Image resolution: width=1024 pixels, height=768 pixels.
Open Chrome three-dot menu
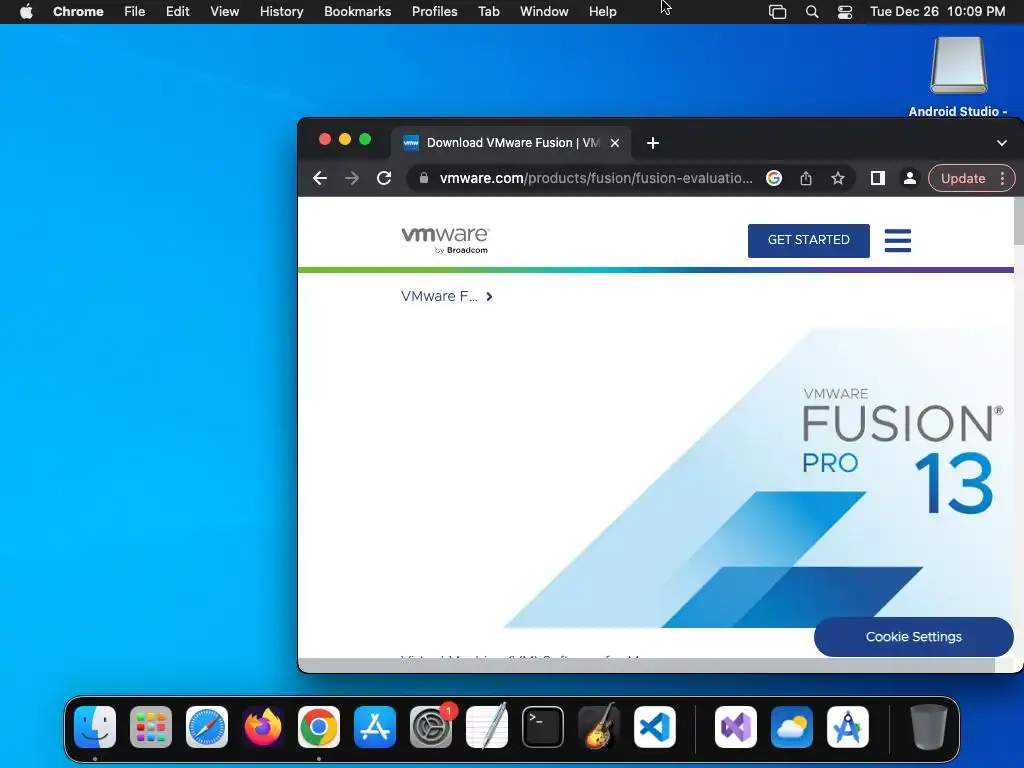point(1002,178)
